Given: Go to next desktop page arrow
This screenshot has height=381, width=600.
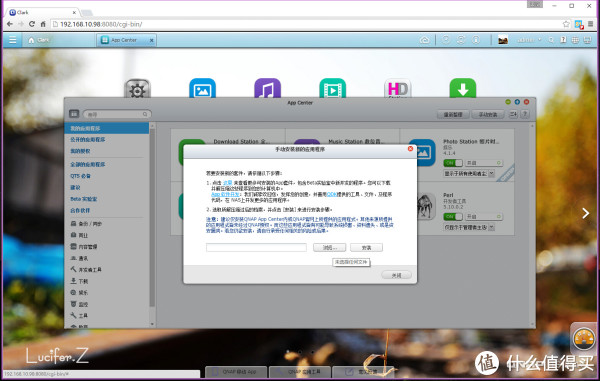Looking at the screenshot, I should click(585, 213).
